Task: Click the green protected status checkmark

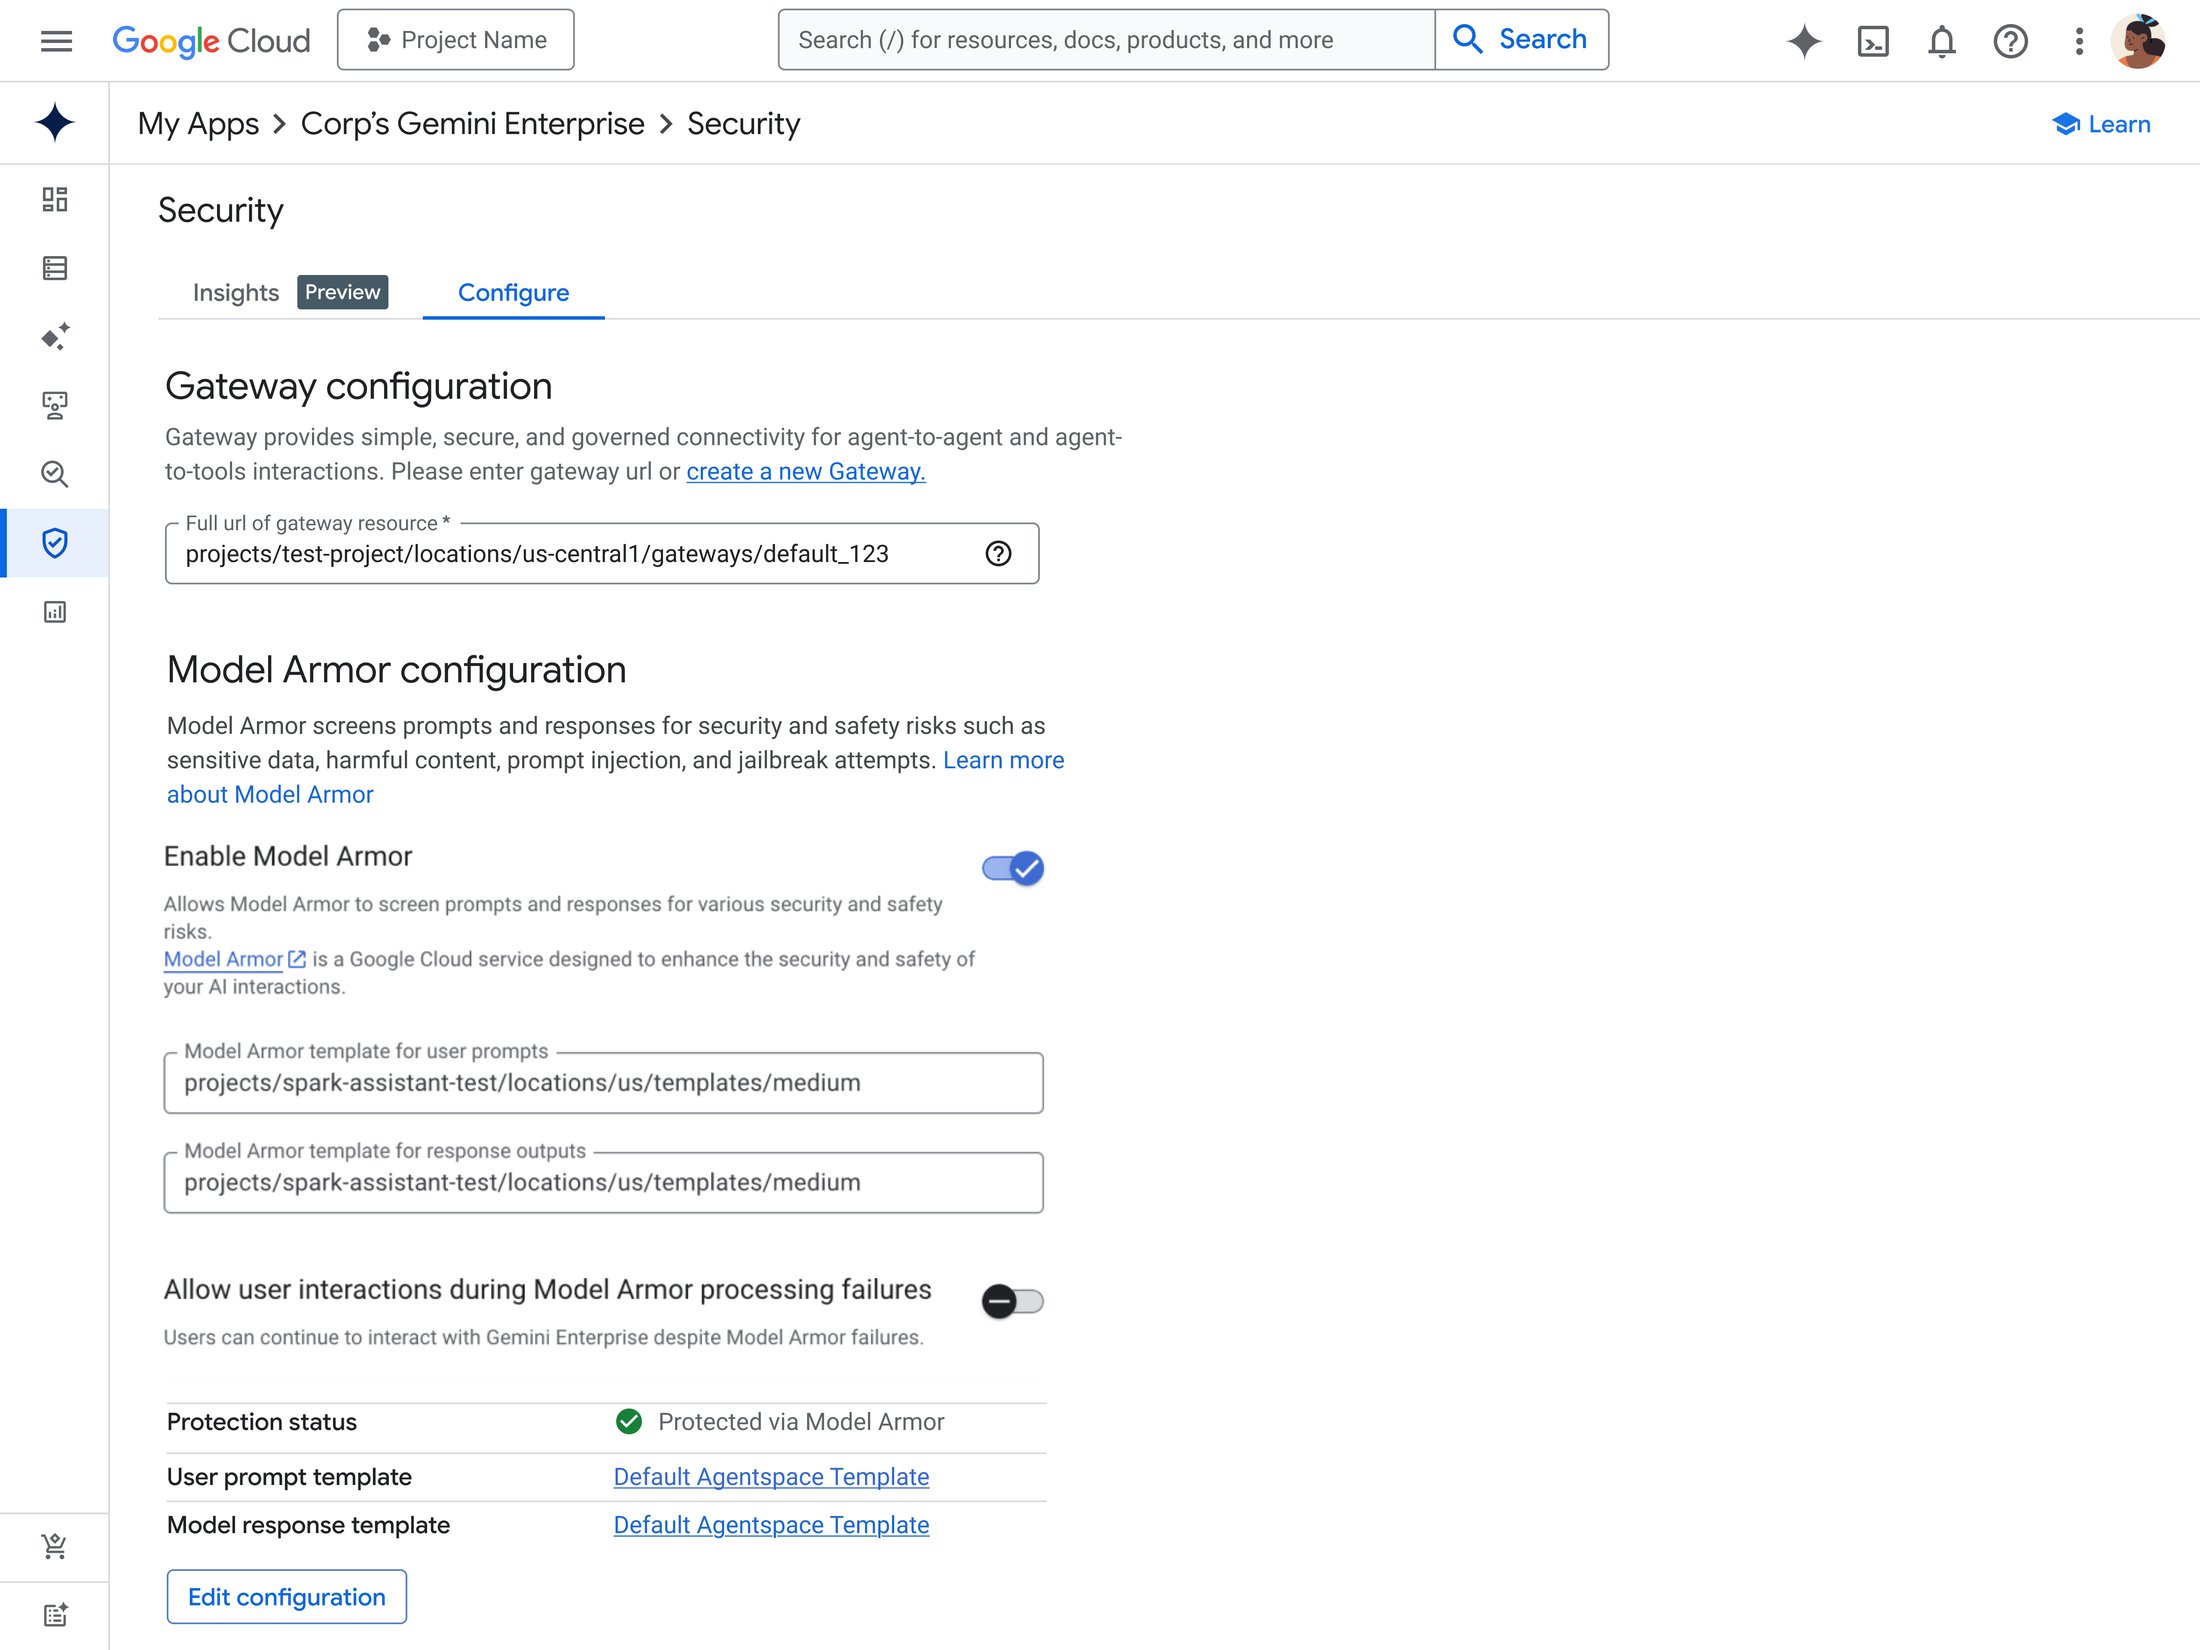Action: point(629,1421)
